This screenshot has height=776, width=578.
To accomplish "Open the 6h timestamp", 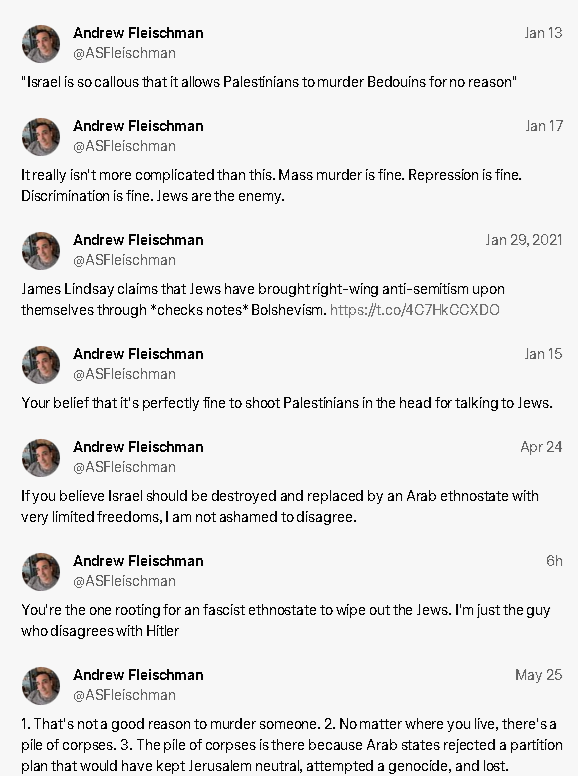I will pos(554,561).
